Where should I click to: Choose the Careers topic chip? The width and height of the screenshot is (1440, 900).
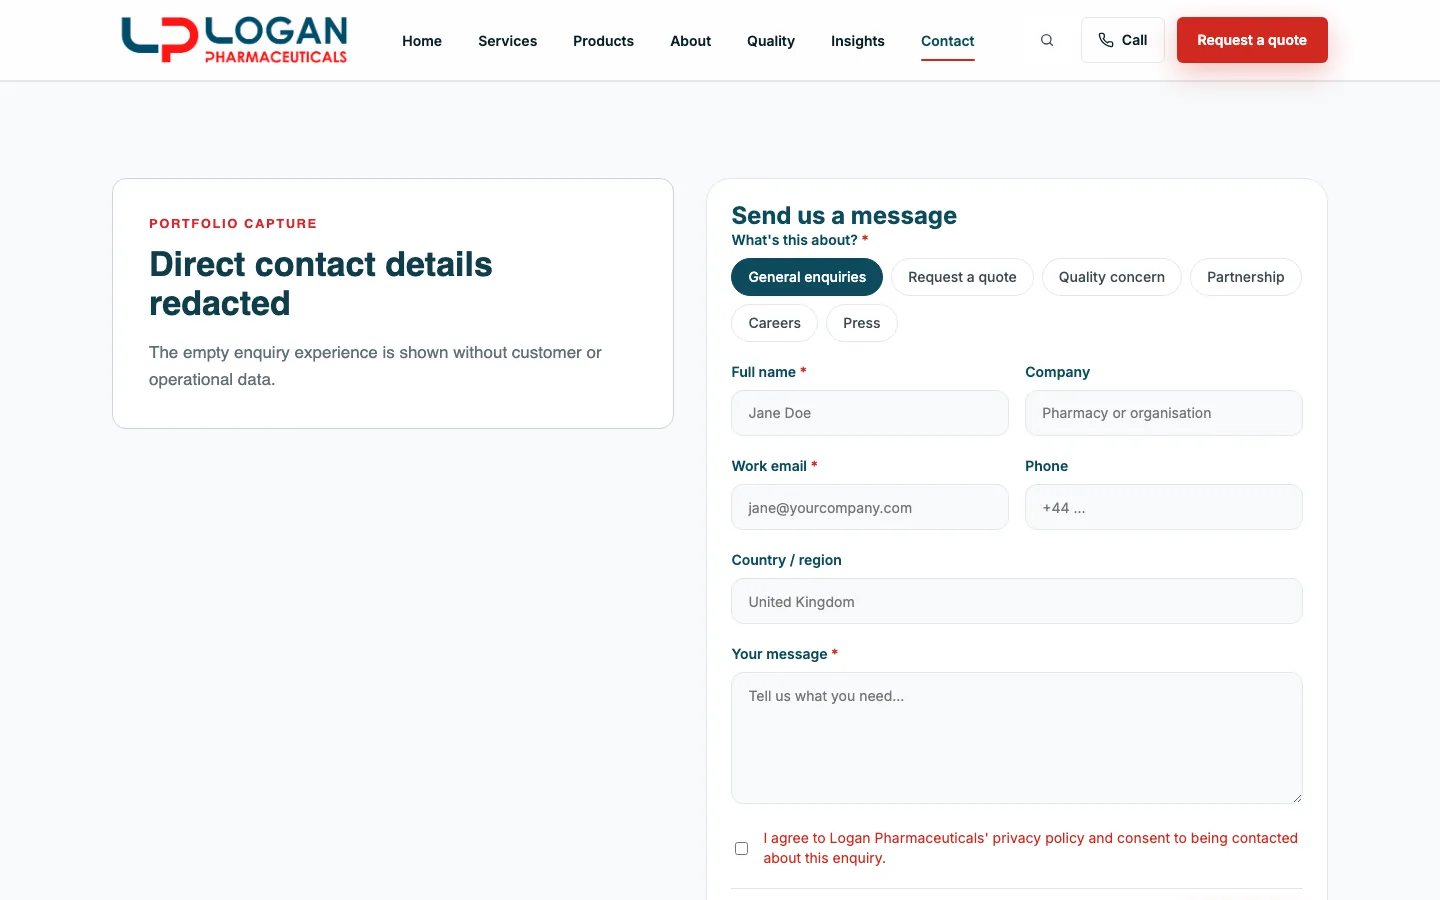[774, 323]
